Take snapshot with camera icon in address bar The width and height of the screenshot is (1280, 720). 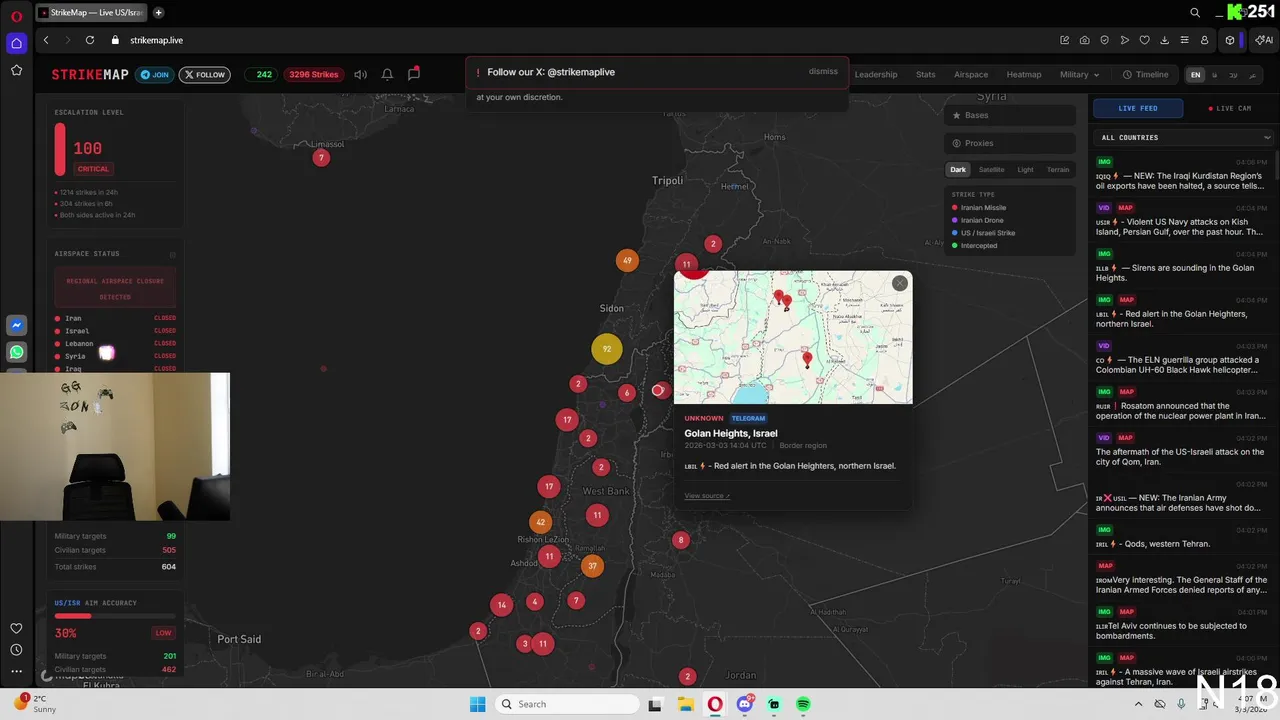pos(1085,40)
